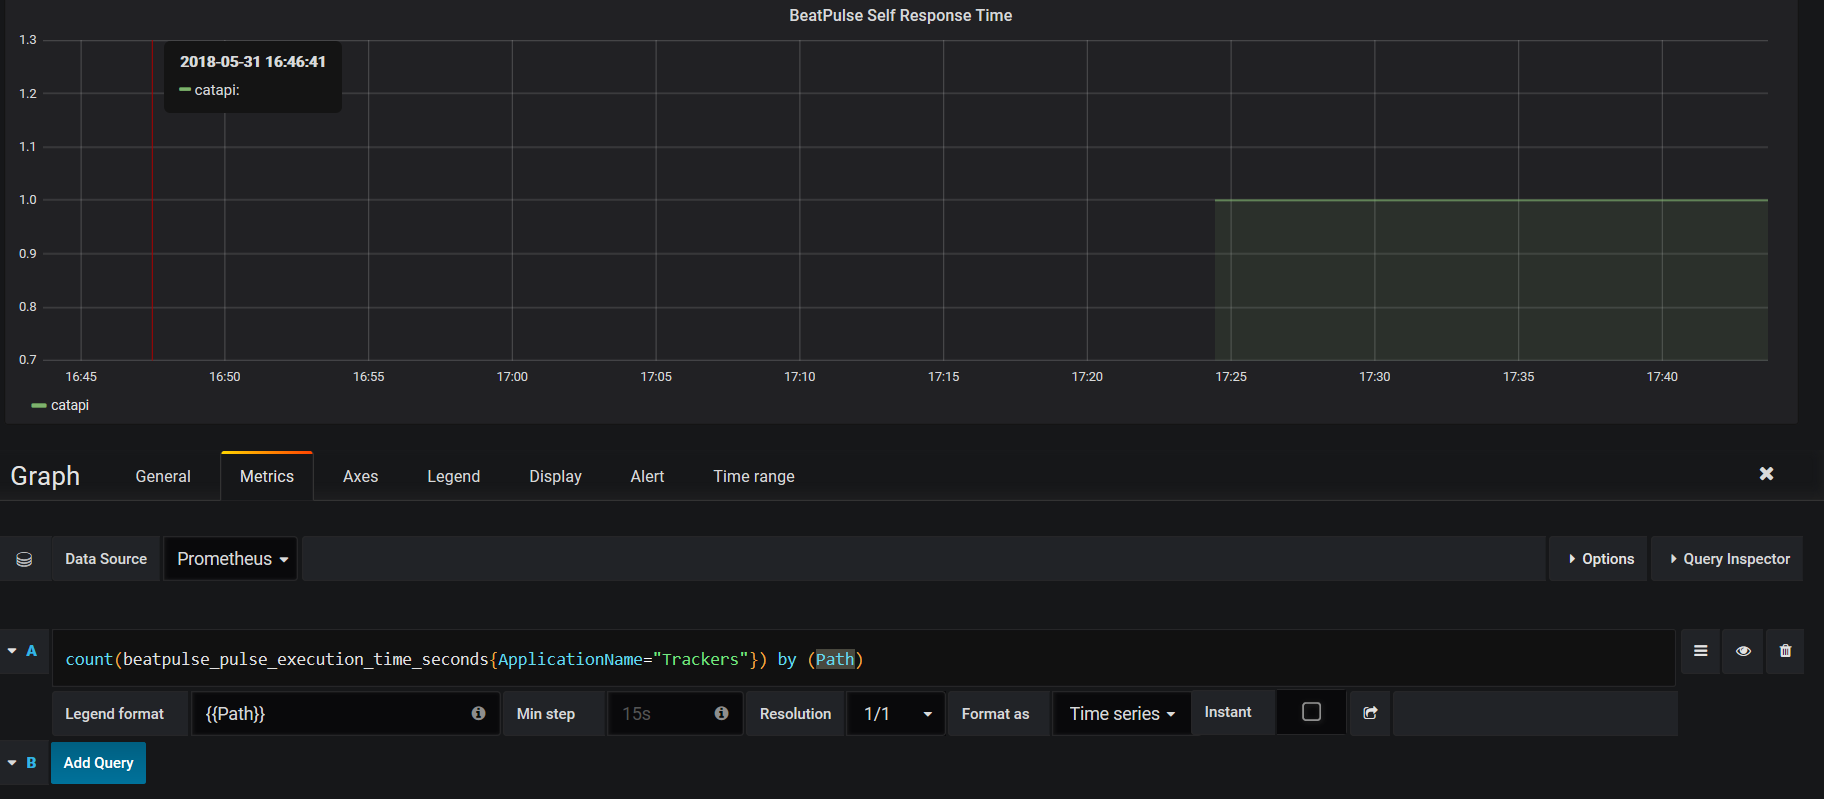Click the Legend format info icon
Viewport: 1824px width, 799px height.
coord(478,713)
